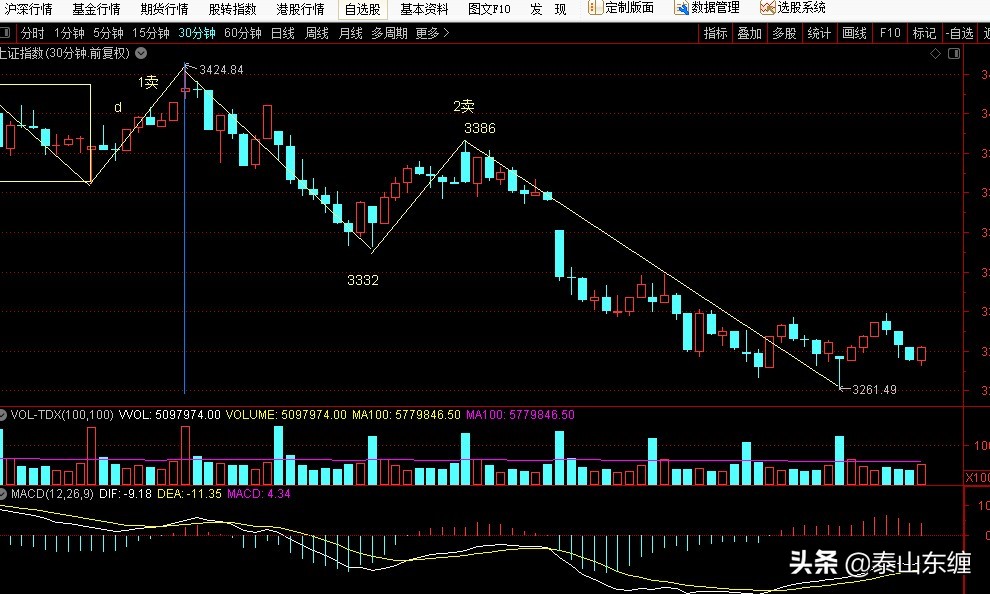Switch to 1分钟 period

tap(69, 33)
